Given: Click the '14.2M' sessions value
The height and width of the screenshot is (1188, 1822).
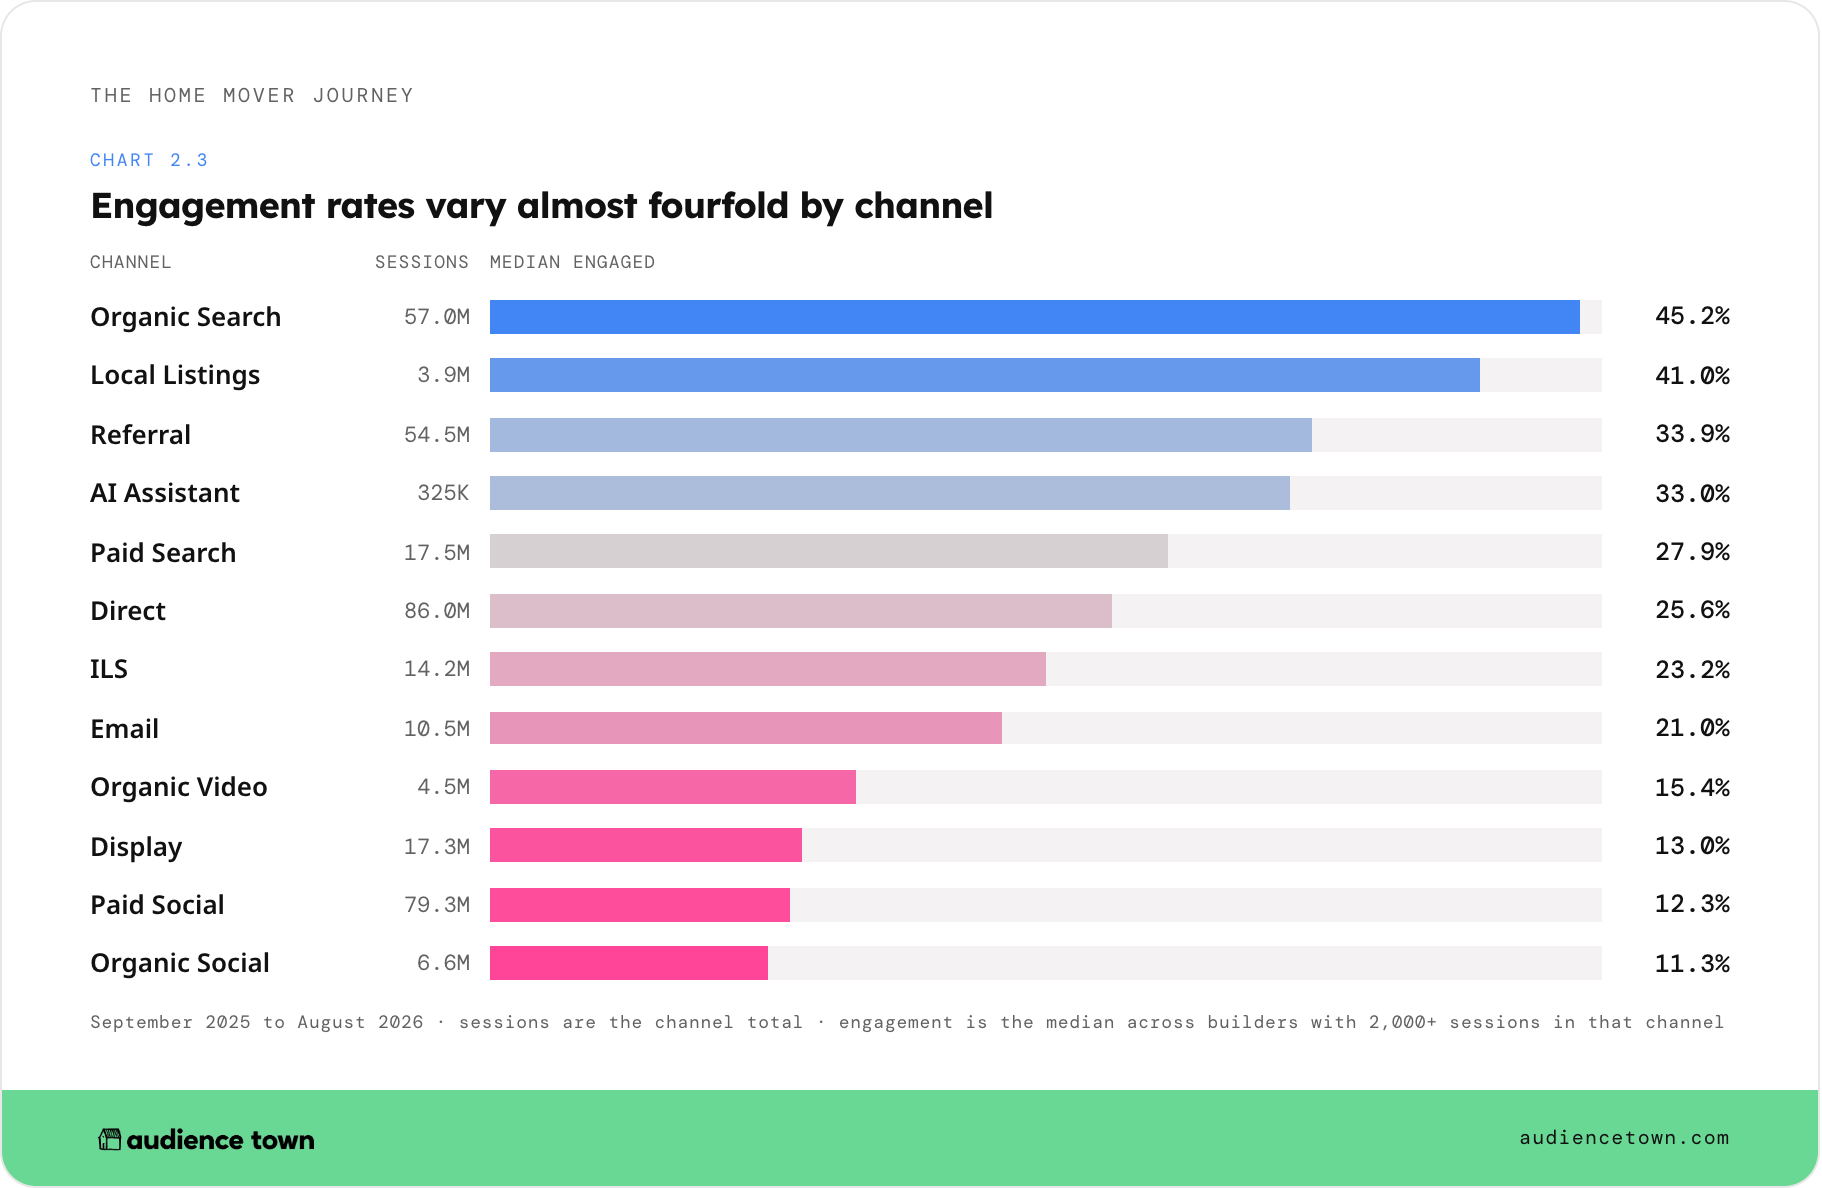Looking at the screenshot, I should [436, 669].
